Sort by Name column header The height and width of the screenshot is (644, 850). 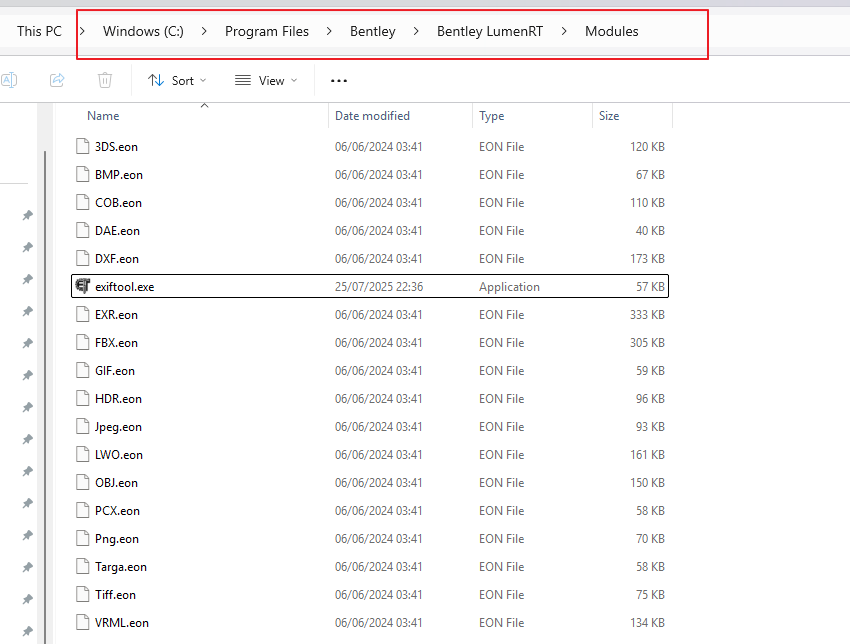(103, 116)
